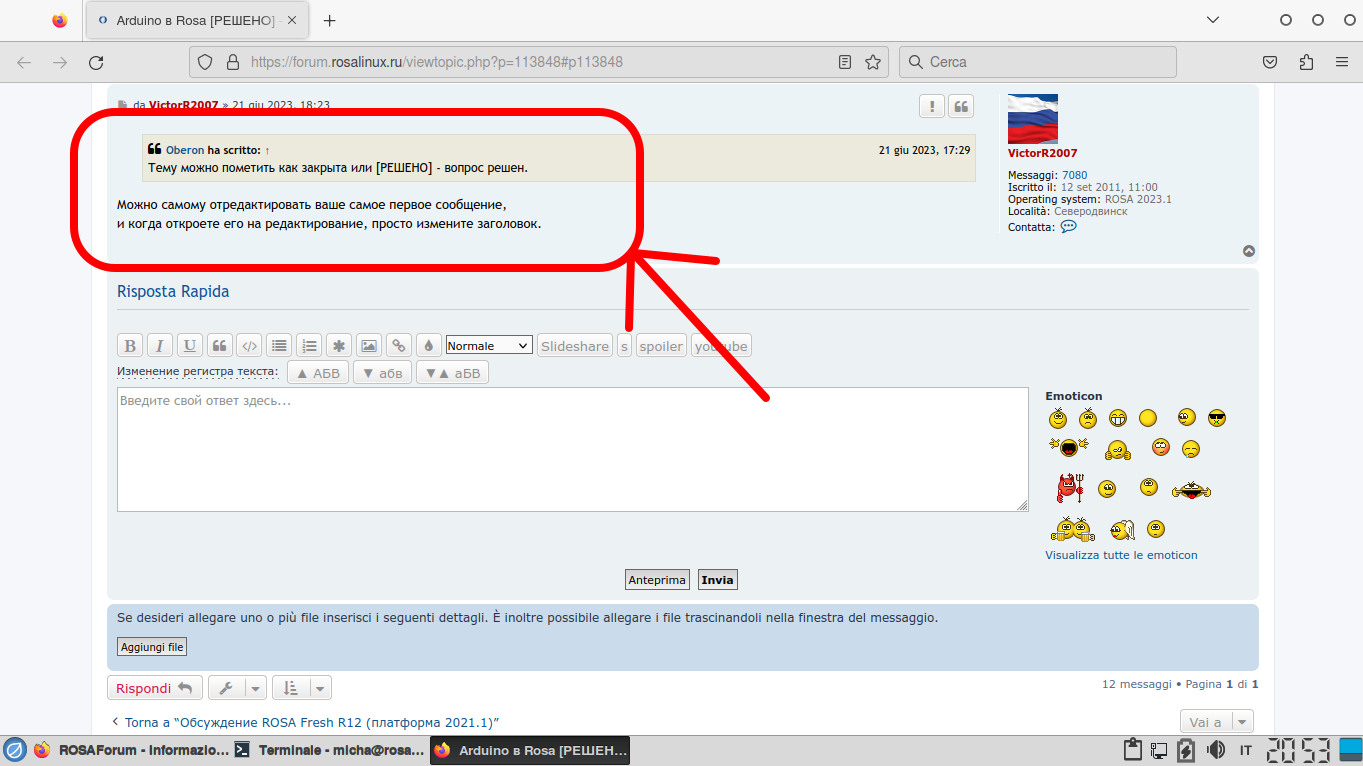Open VictorR2007 profile link in sidebar
The width and height of the screenshot is (1363, 766).
click(1042, 153)
